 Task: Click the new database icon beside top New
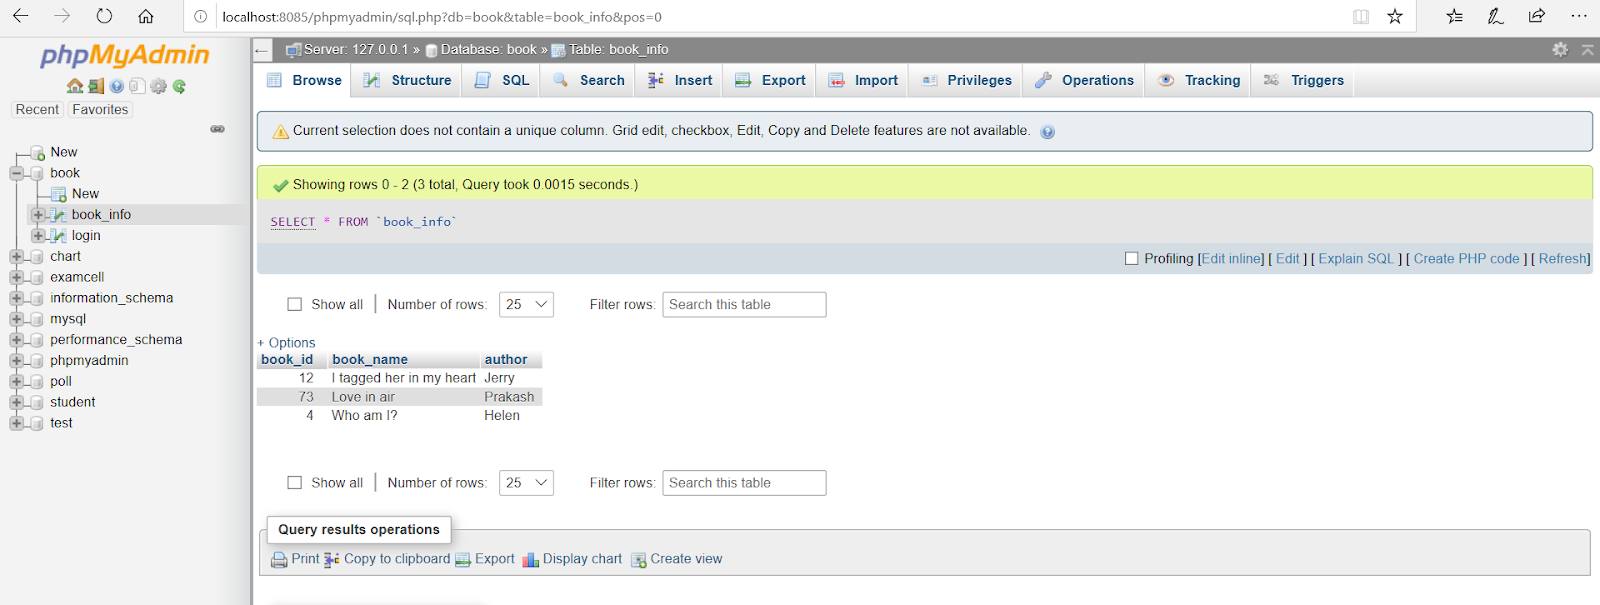pos(38,153)
